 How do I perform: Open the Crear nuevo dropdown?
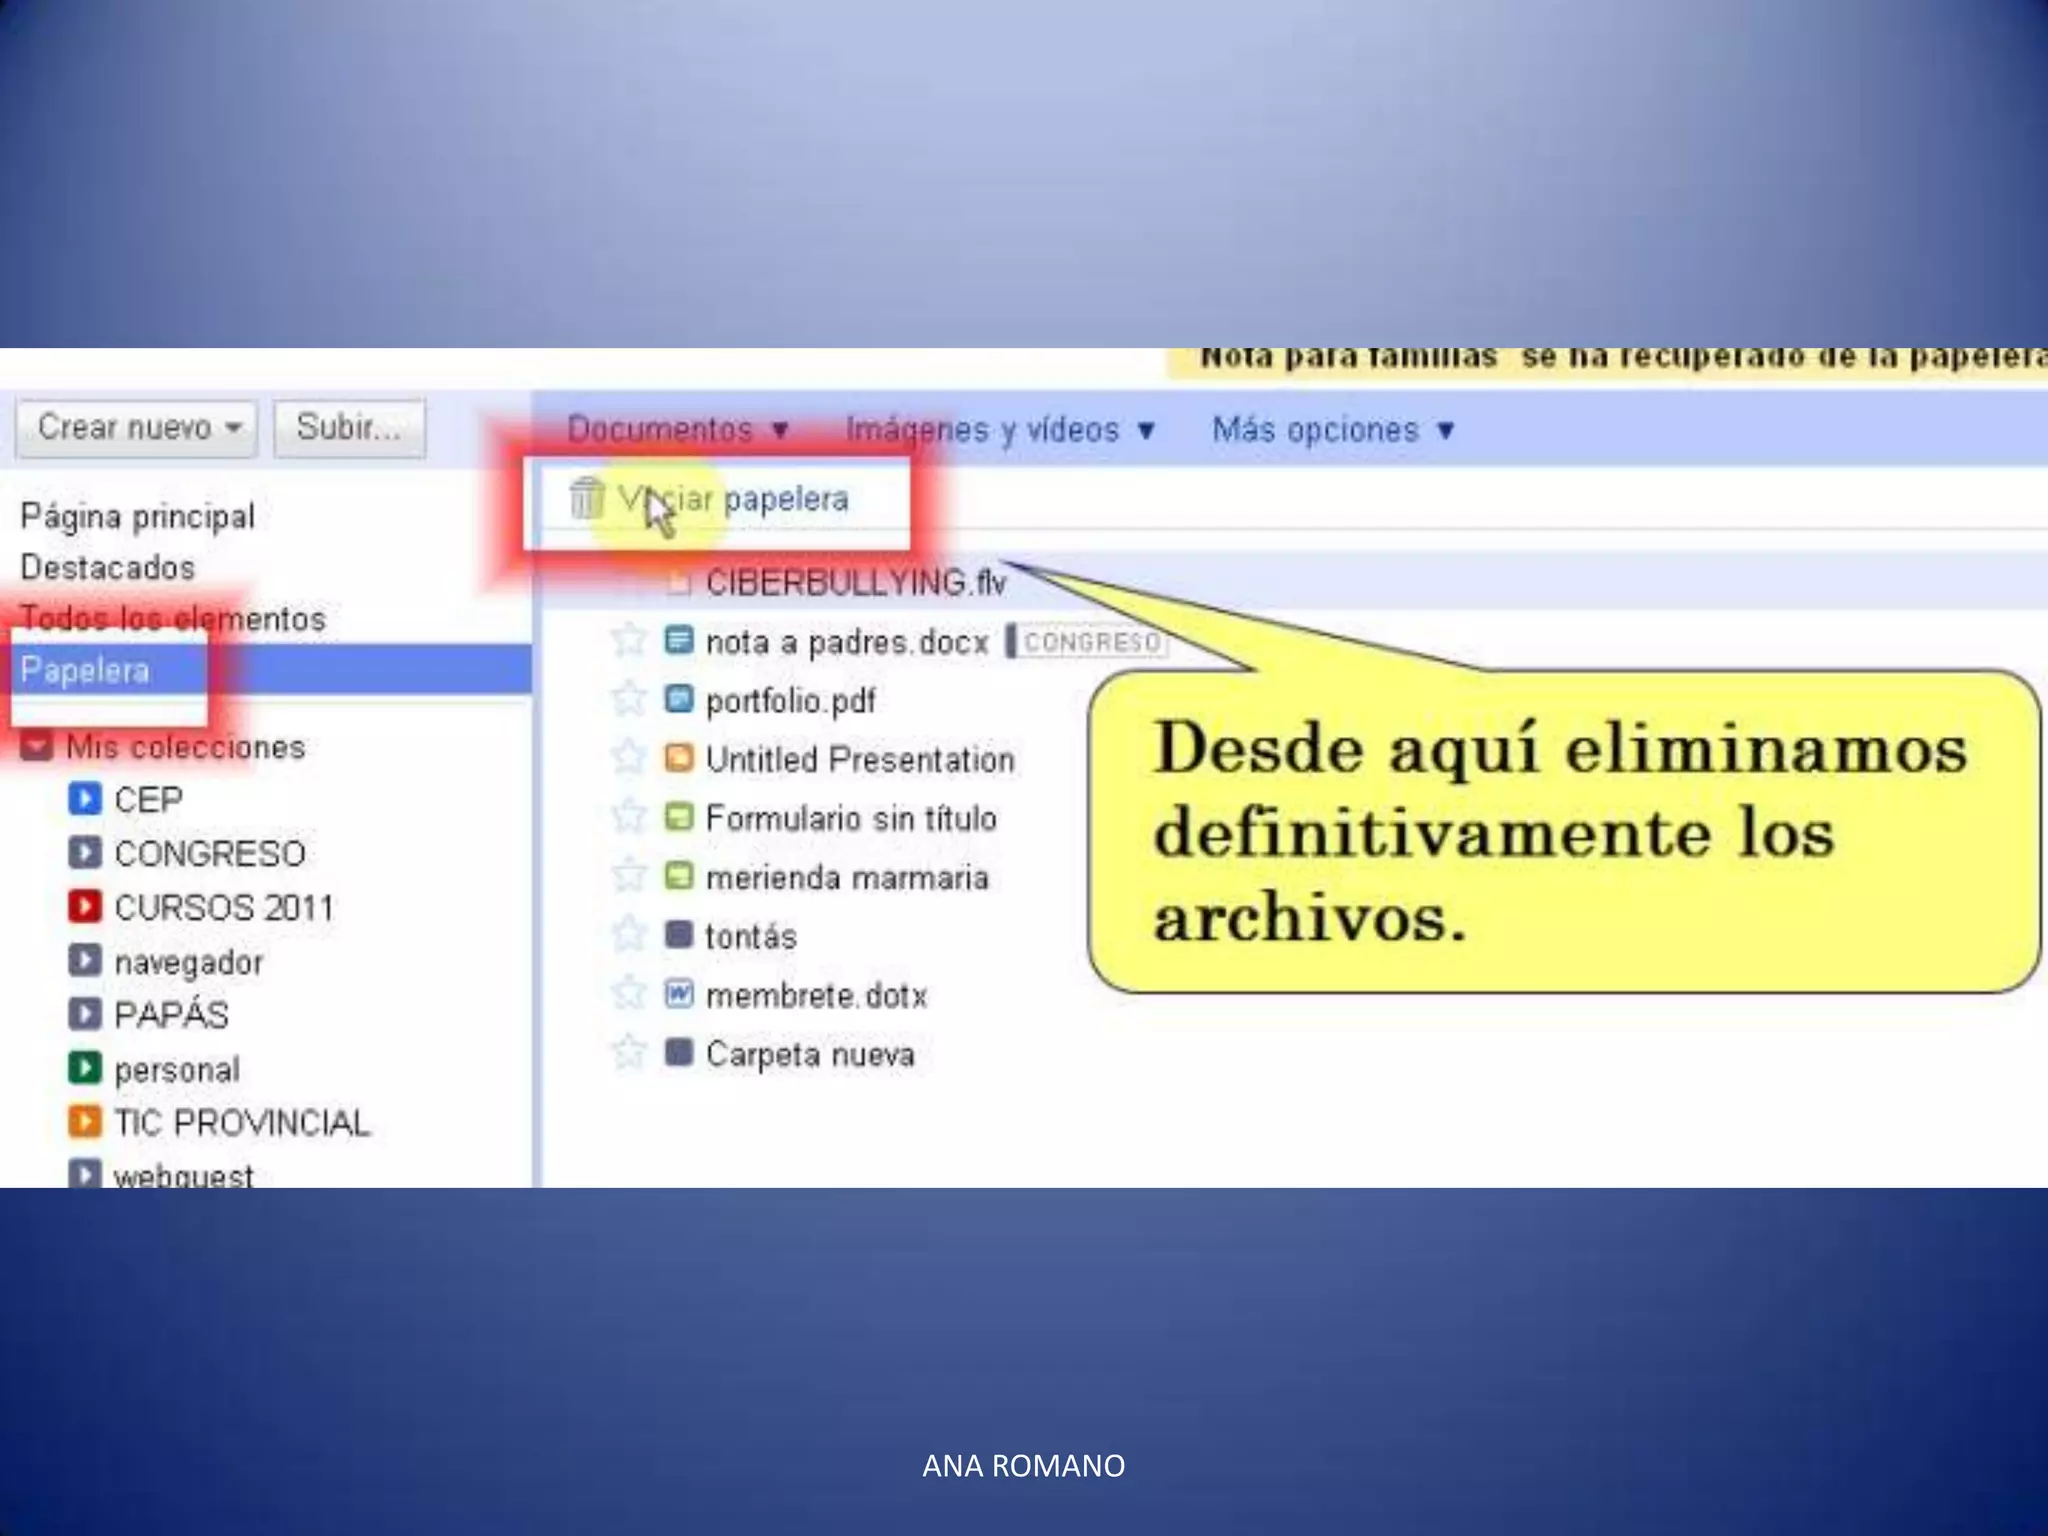pyautogui.click(x=137, y=428)
